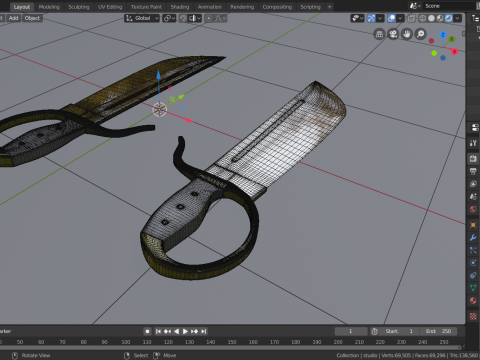Open the Add menu in viewport header
This screenshot has height=360, width=480.
click(x=13, y=18)
